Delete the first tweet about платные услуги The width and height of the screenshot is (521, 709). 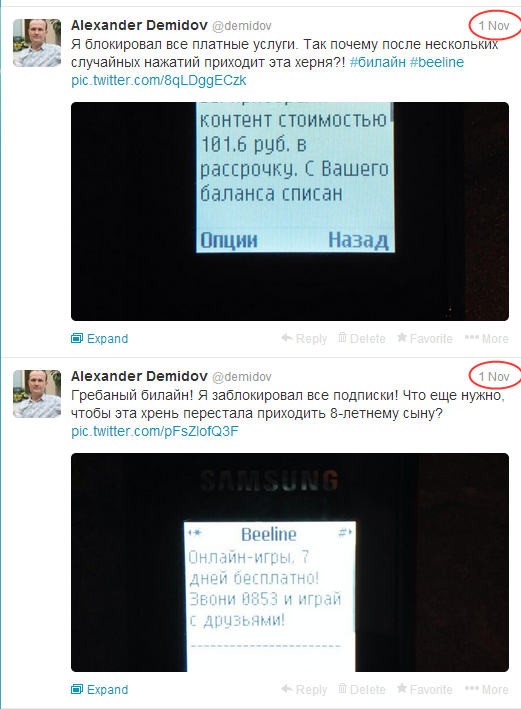coord(362,338)
